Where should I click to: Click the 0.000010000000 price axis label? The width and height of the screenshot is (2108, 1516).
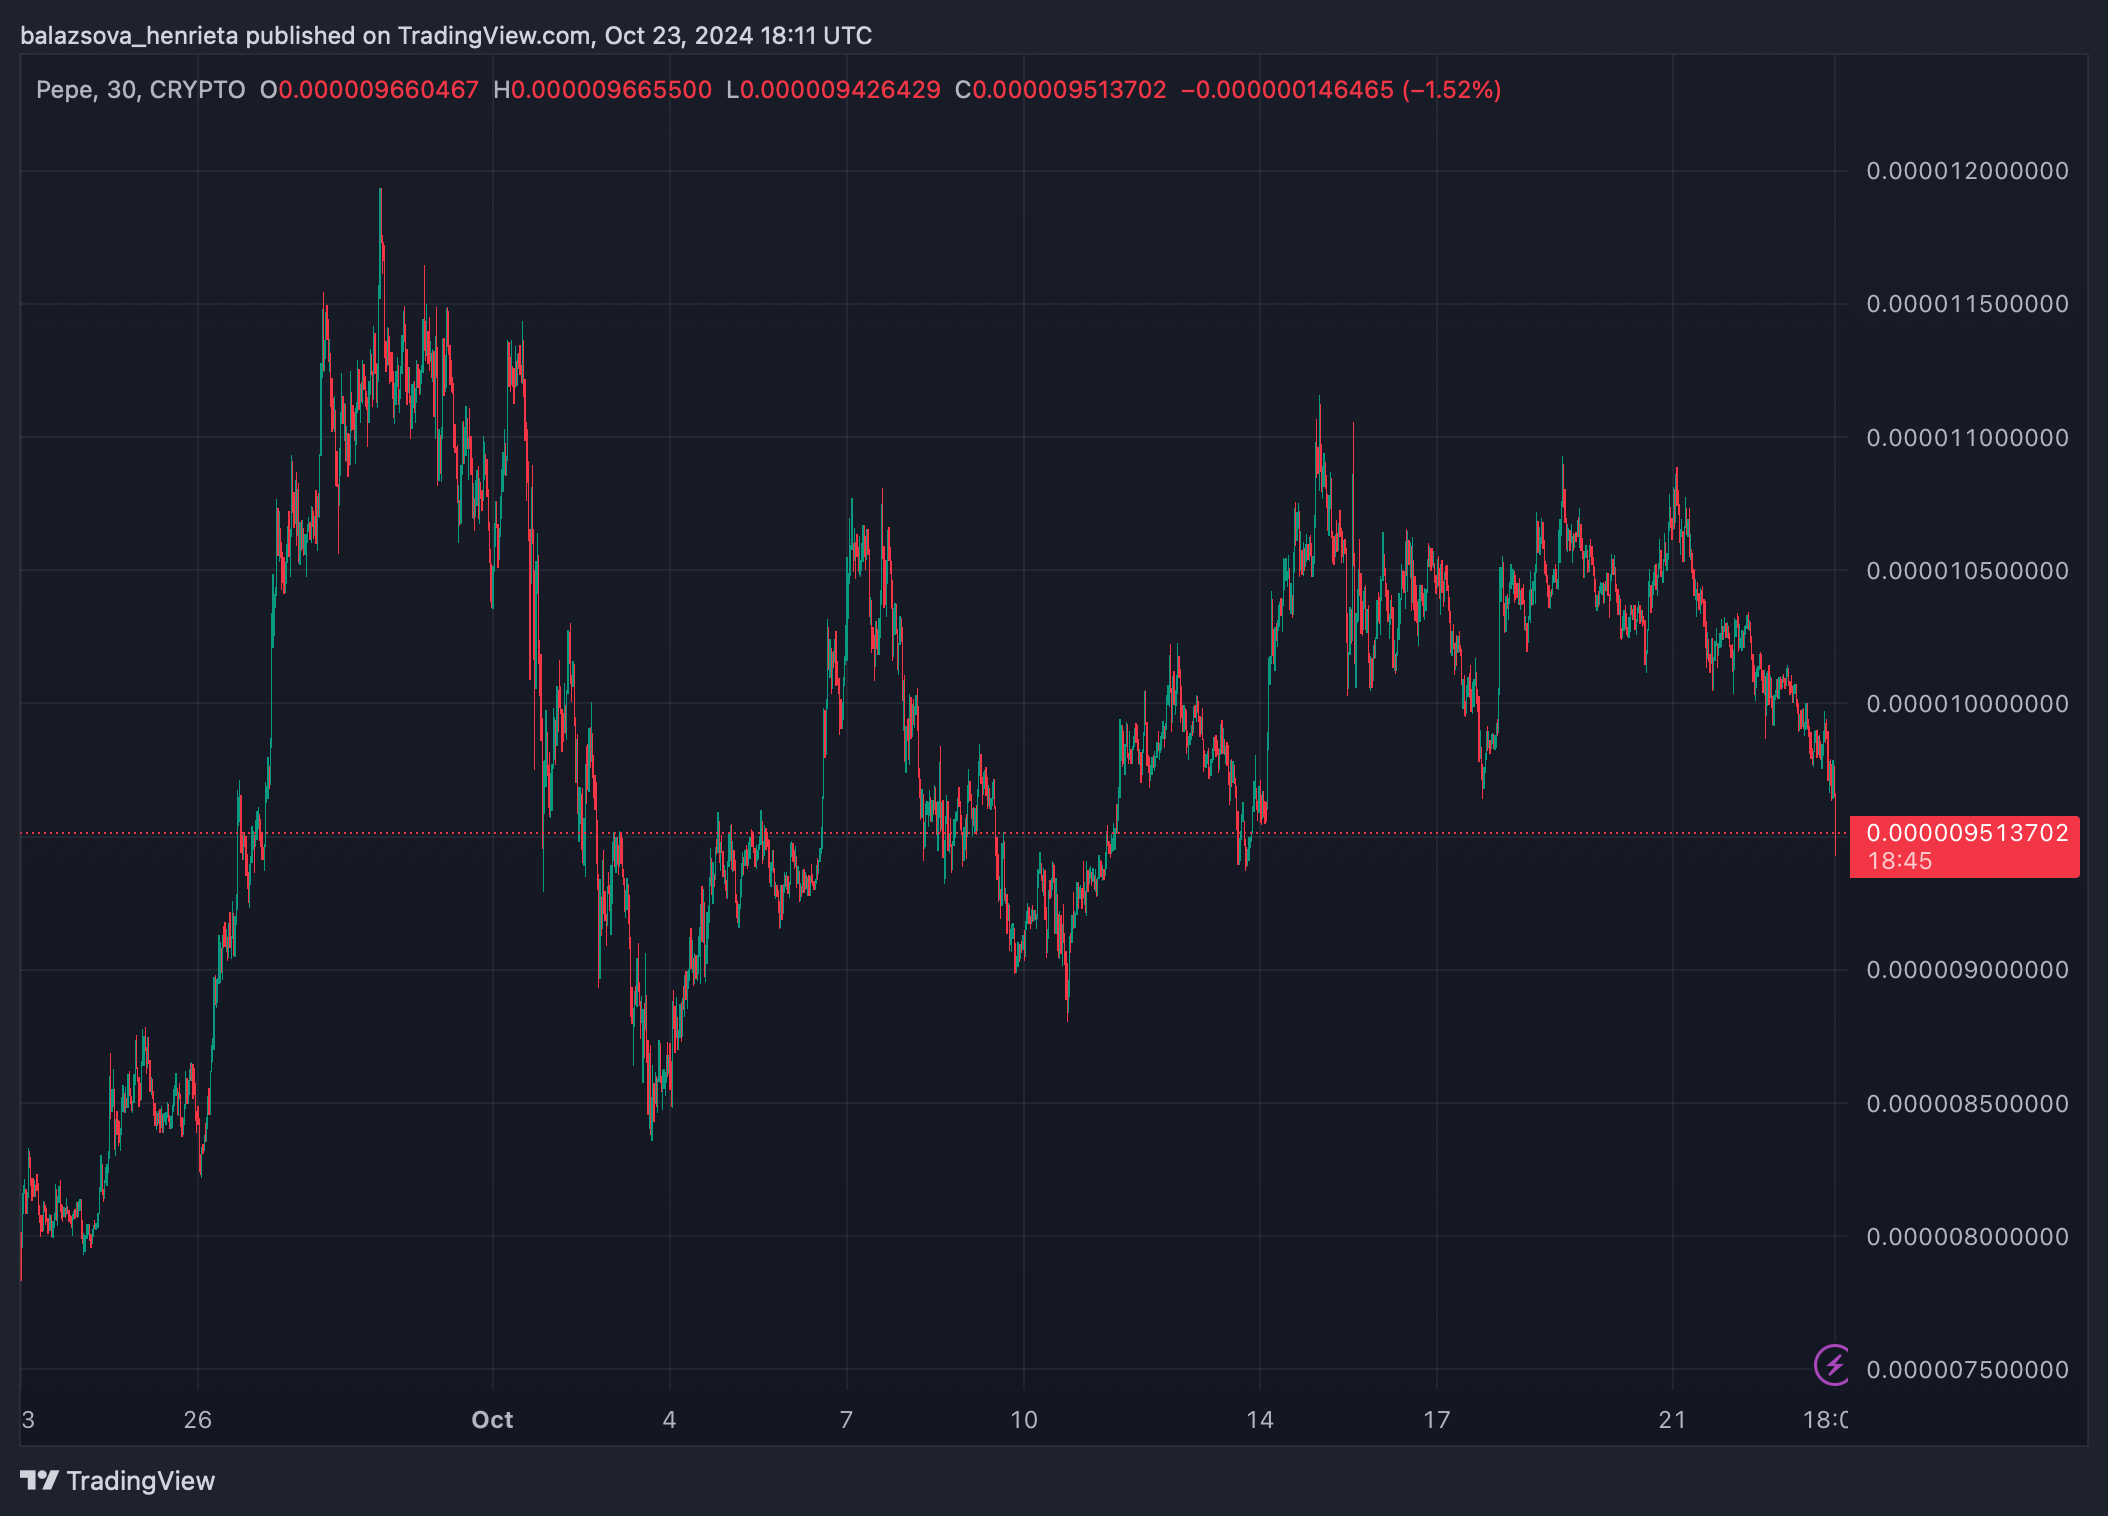[1967, 704]
